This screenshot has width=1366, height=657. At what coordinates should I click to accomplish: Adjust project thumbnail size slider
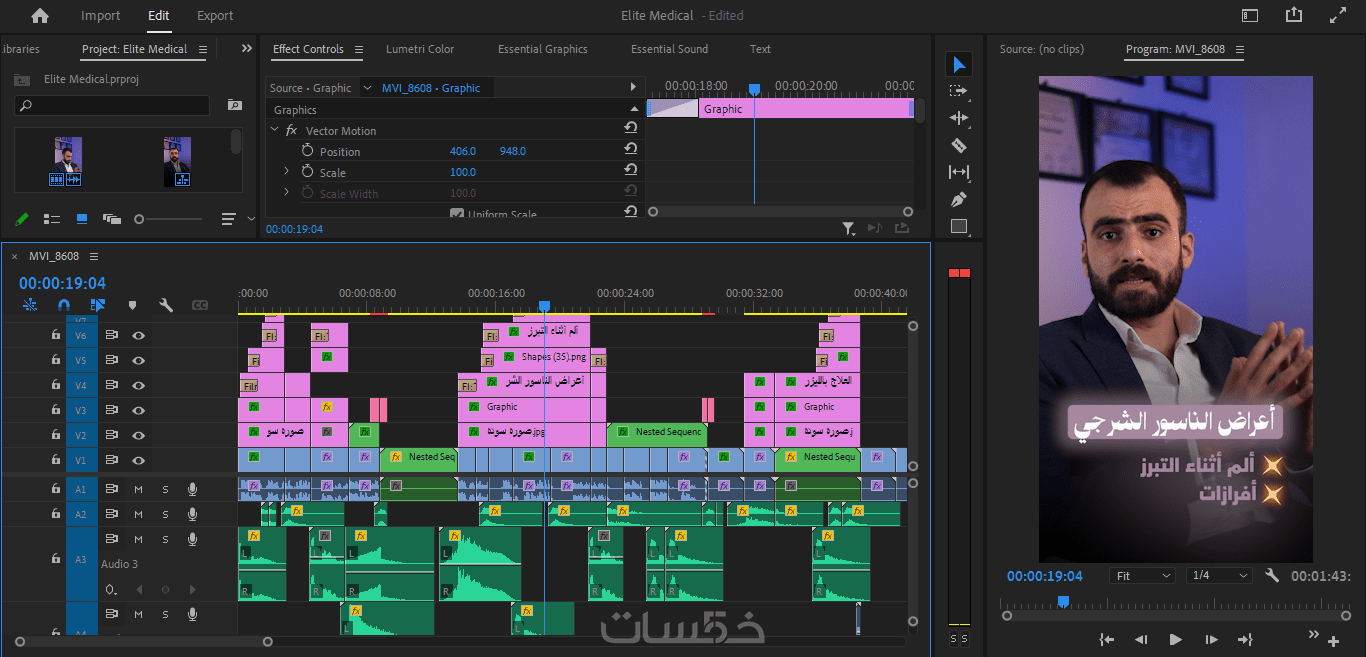click(x=140, y=219)
